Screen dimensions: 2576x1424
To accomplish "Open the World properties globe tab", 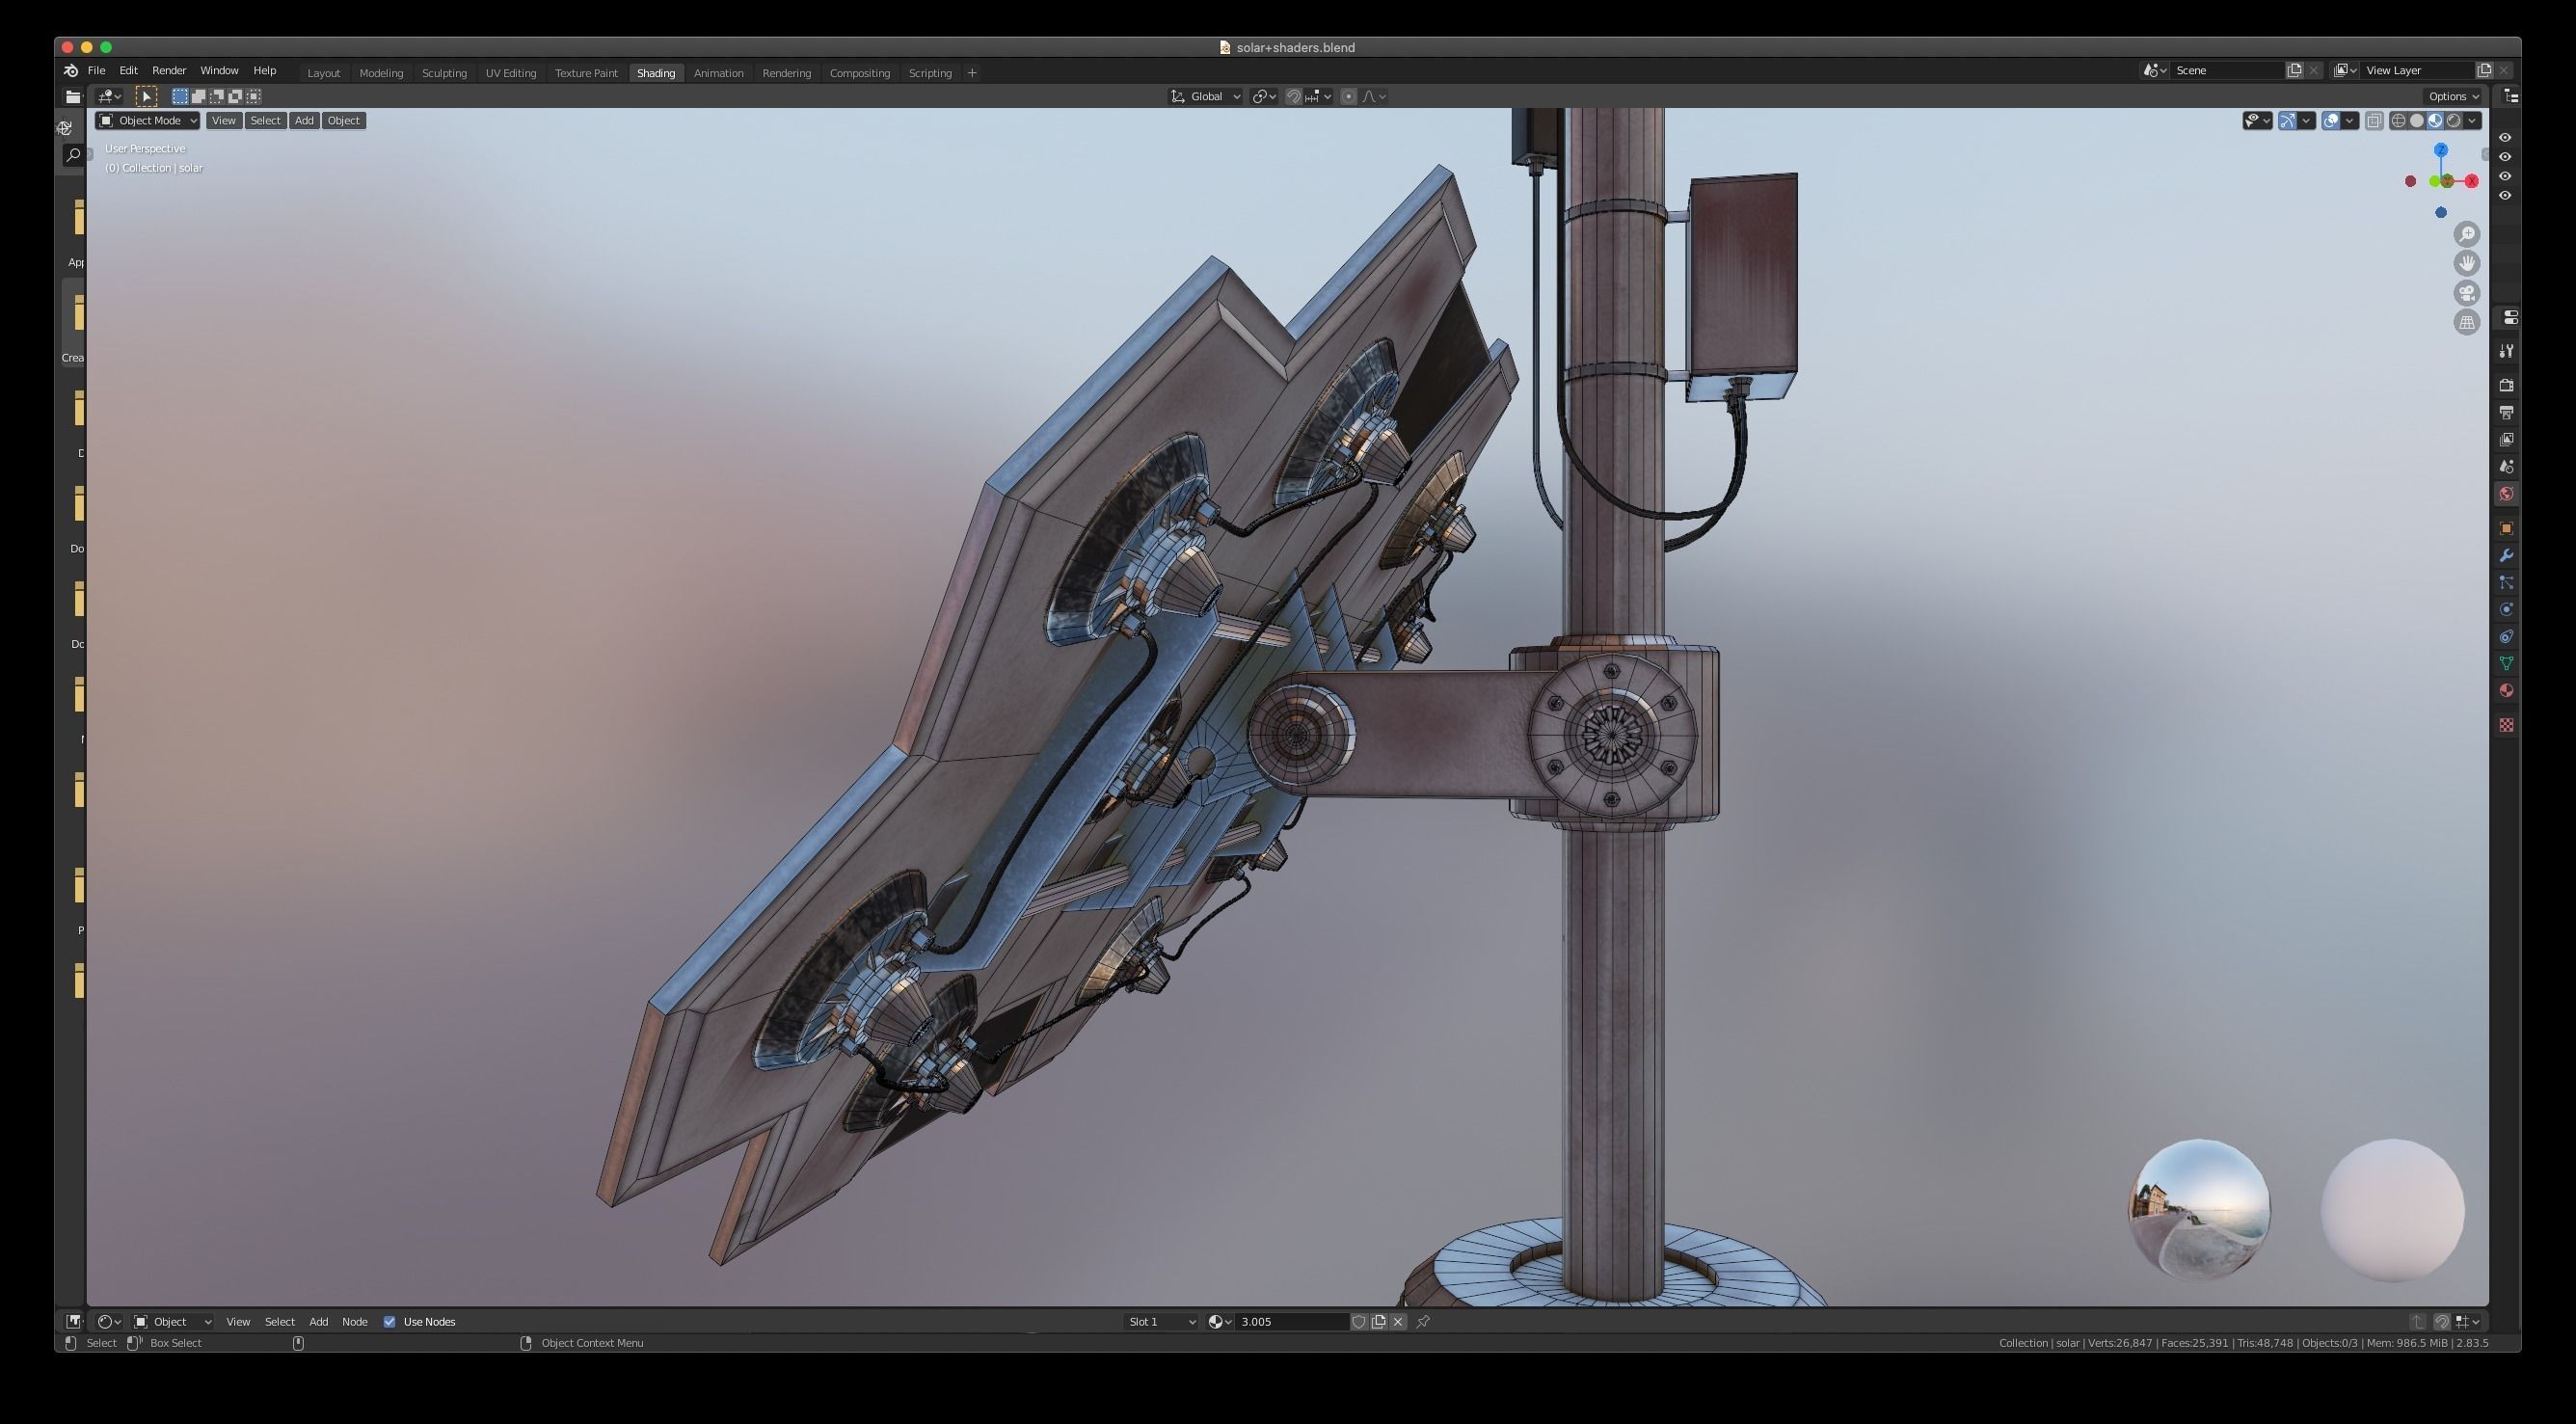I will [2506, 494].
